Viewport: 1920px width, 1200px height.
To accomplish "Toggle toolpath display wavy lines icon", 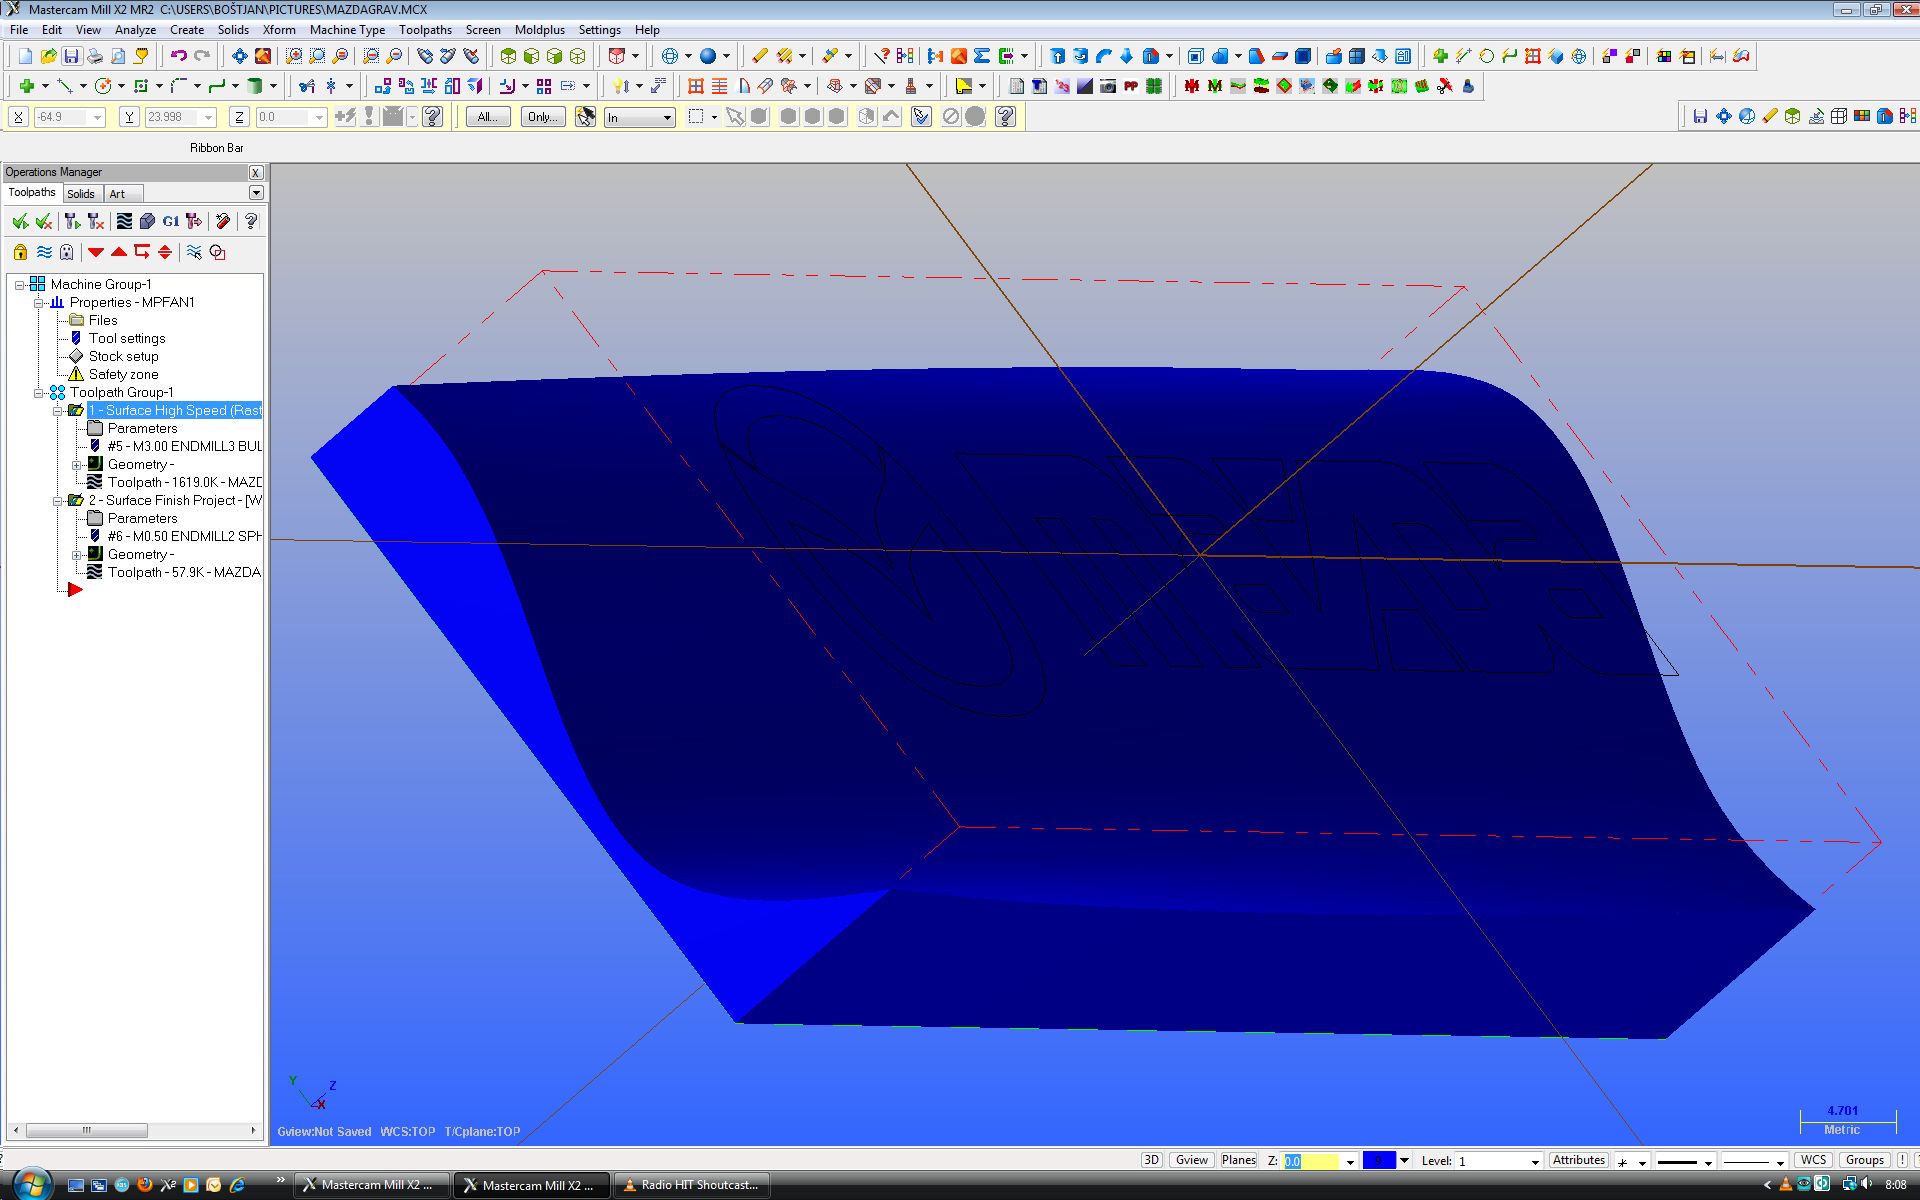I will 44,252.
